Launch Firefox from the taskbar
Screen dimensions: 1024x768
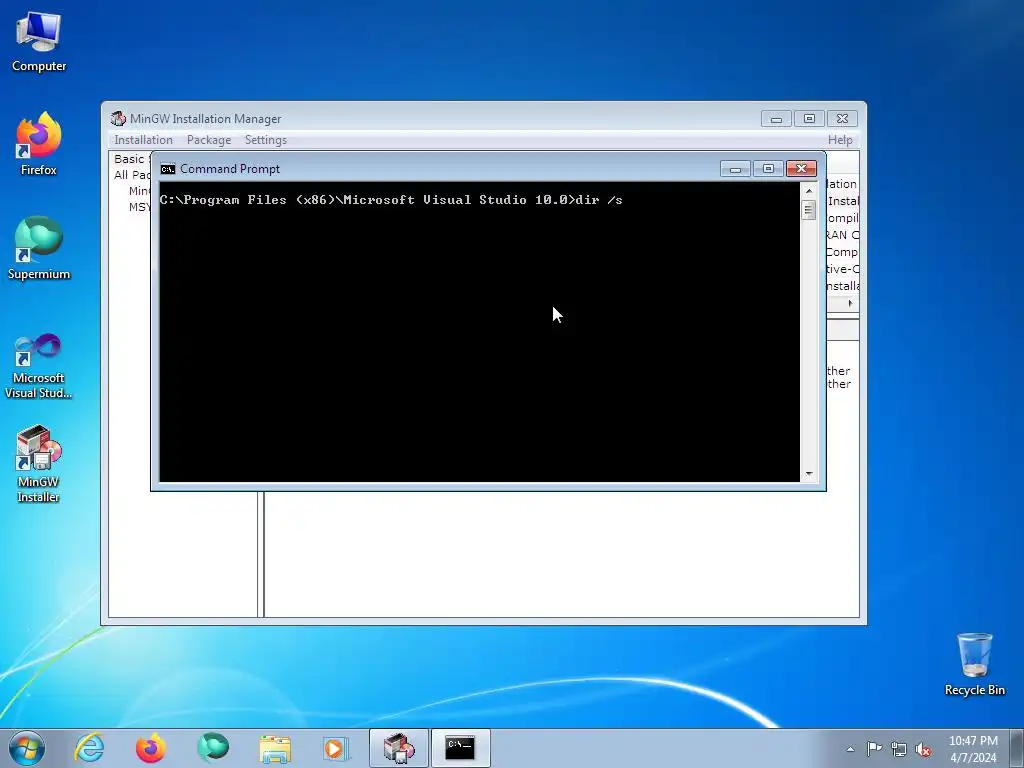pos(151,748)
